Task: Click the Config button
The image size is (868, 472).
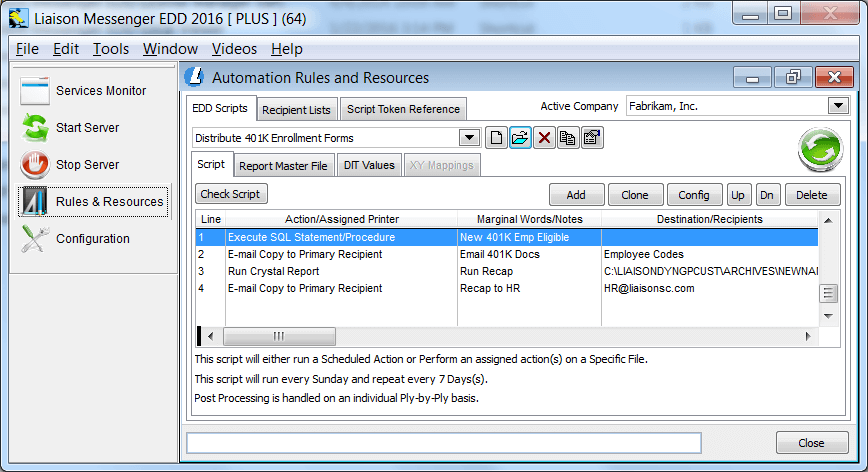Action: tap(694, 195)
